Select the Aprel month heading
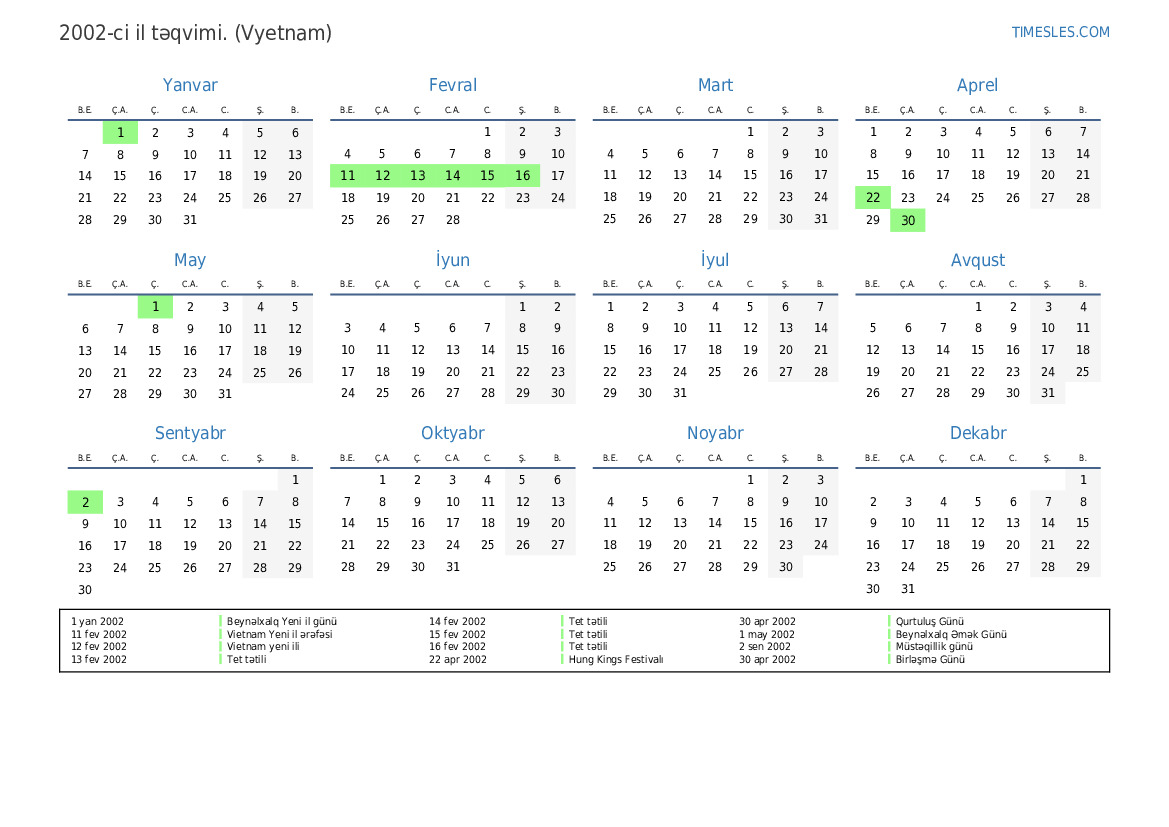This screenshot has width=1169, height=827. (x=977, y=85)
